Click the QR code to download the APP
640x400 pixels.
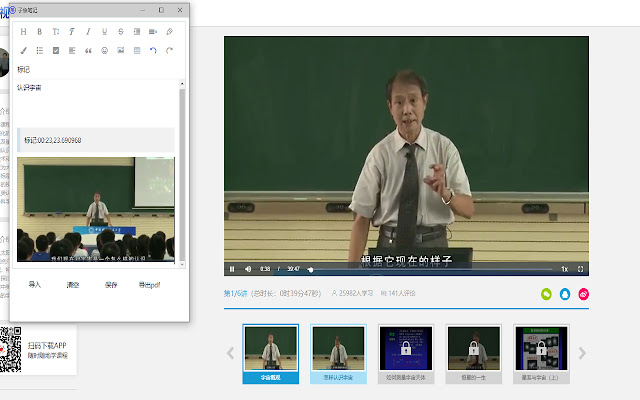[x=10, y=349]
